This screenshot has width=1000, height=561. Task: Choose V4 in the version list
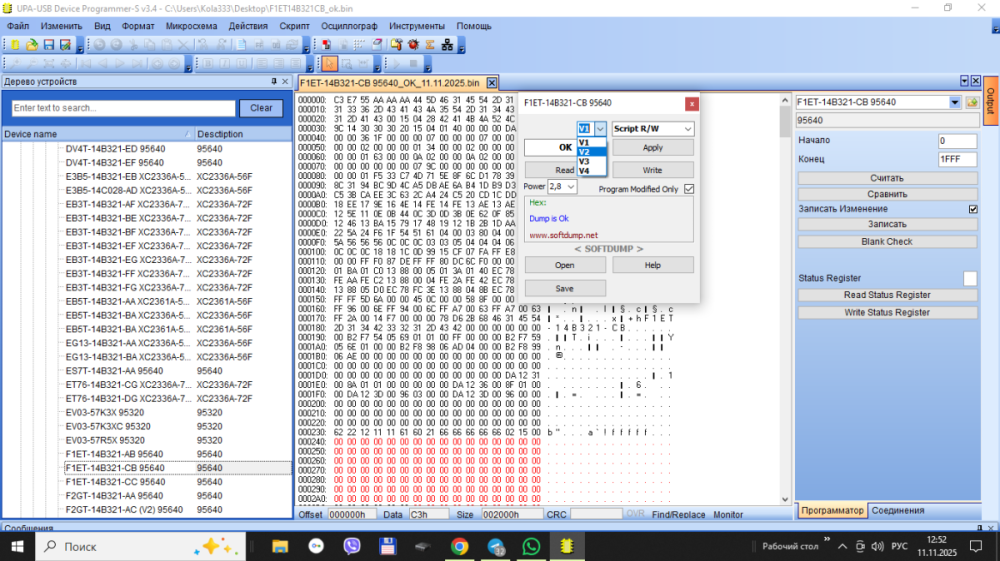[591, 171]
